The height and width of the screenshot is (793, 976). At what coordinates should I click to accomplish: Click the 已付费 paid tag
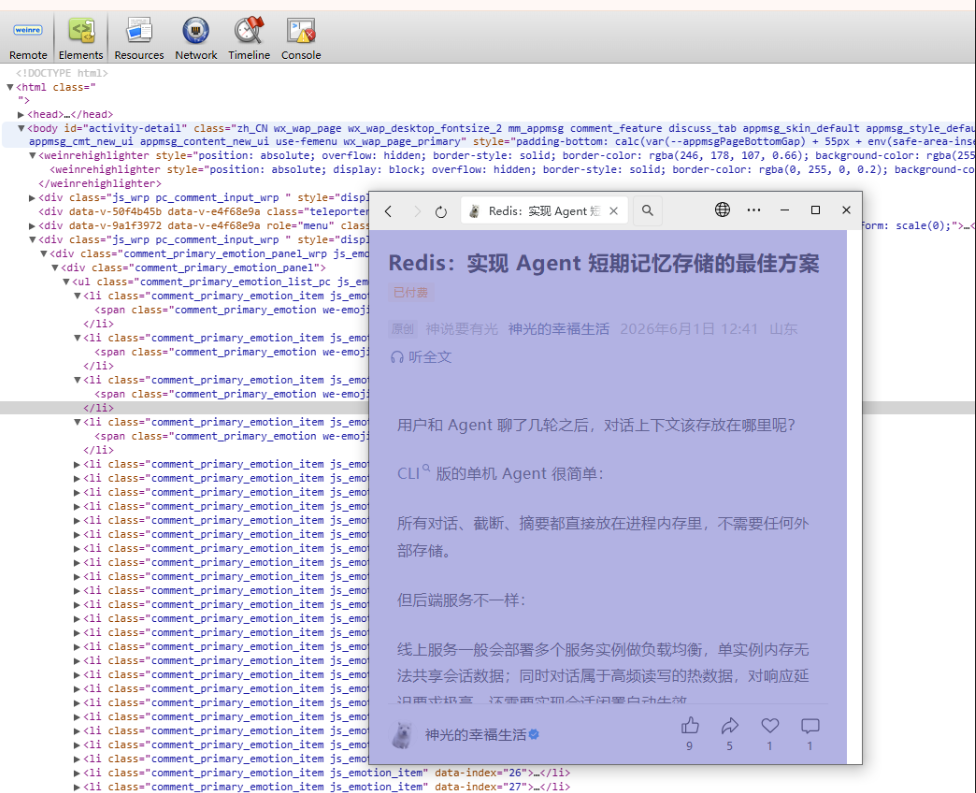411,293
